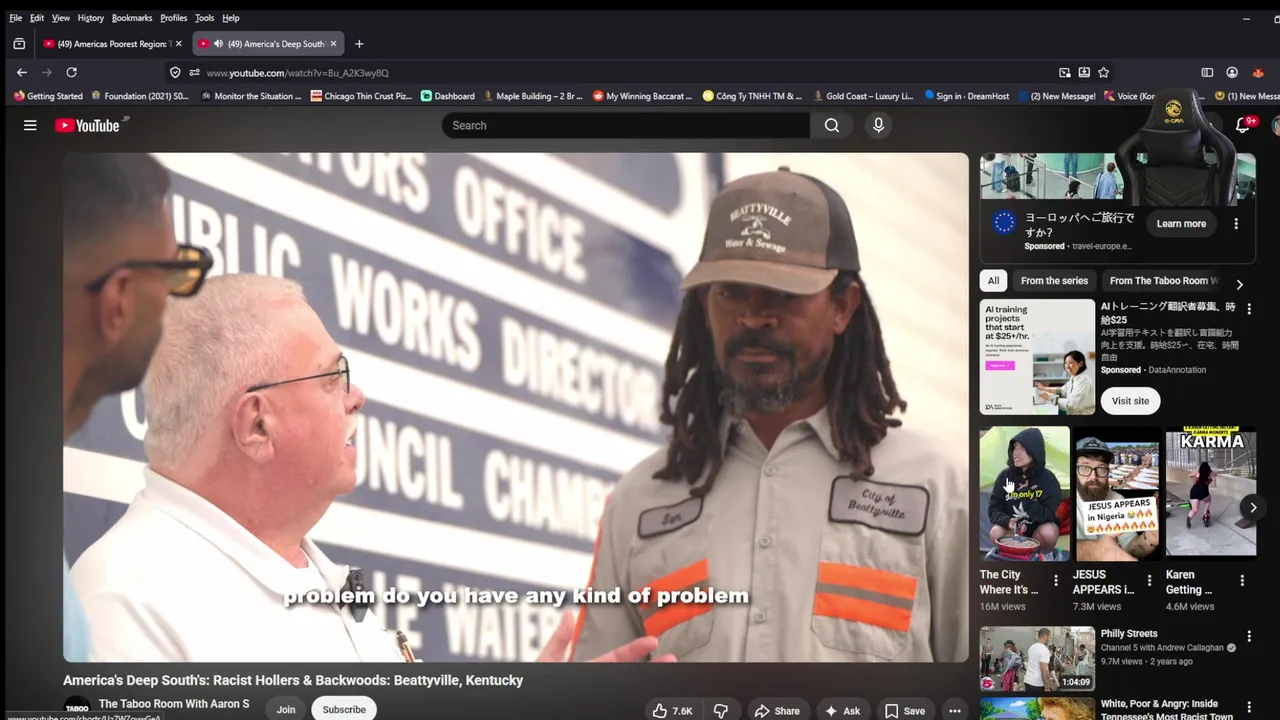Open the YouTube hamburger guide menu
The width and height of the screenshot is (1280, 720).
[x=30, y=125]
